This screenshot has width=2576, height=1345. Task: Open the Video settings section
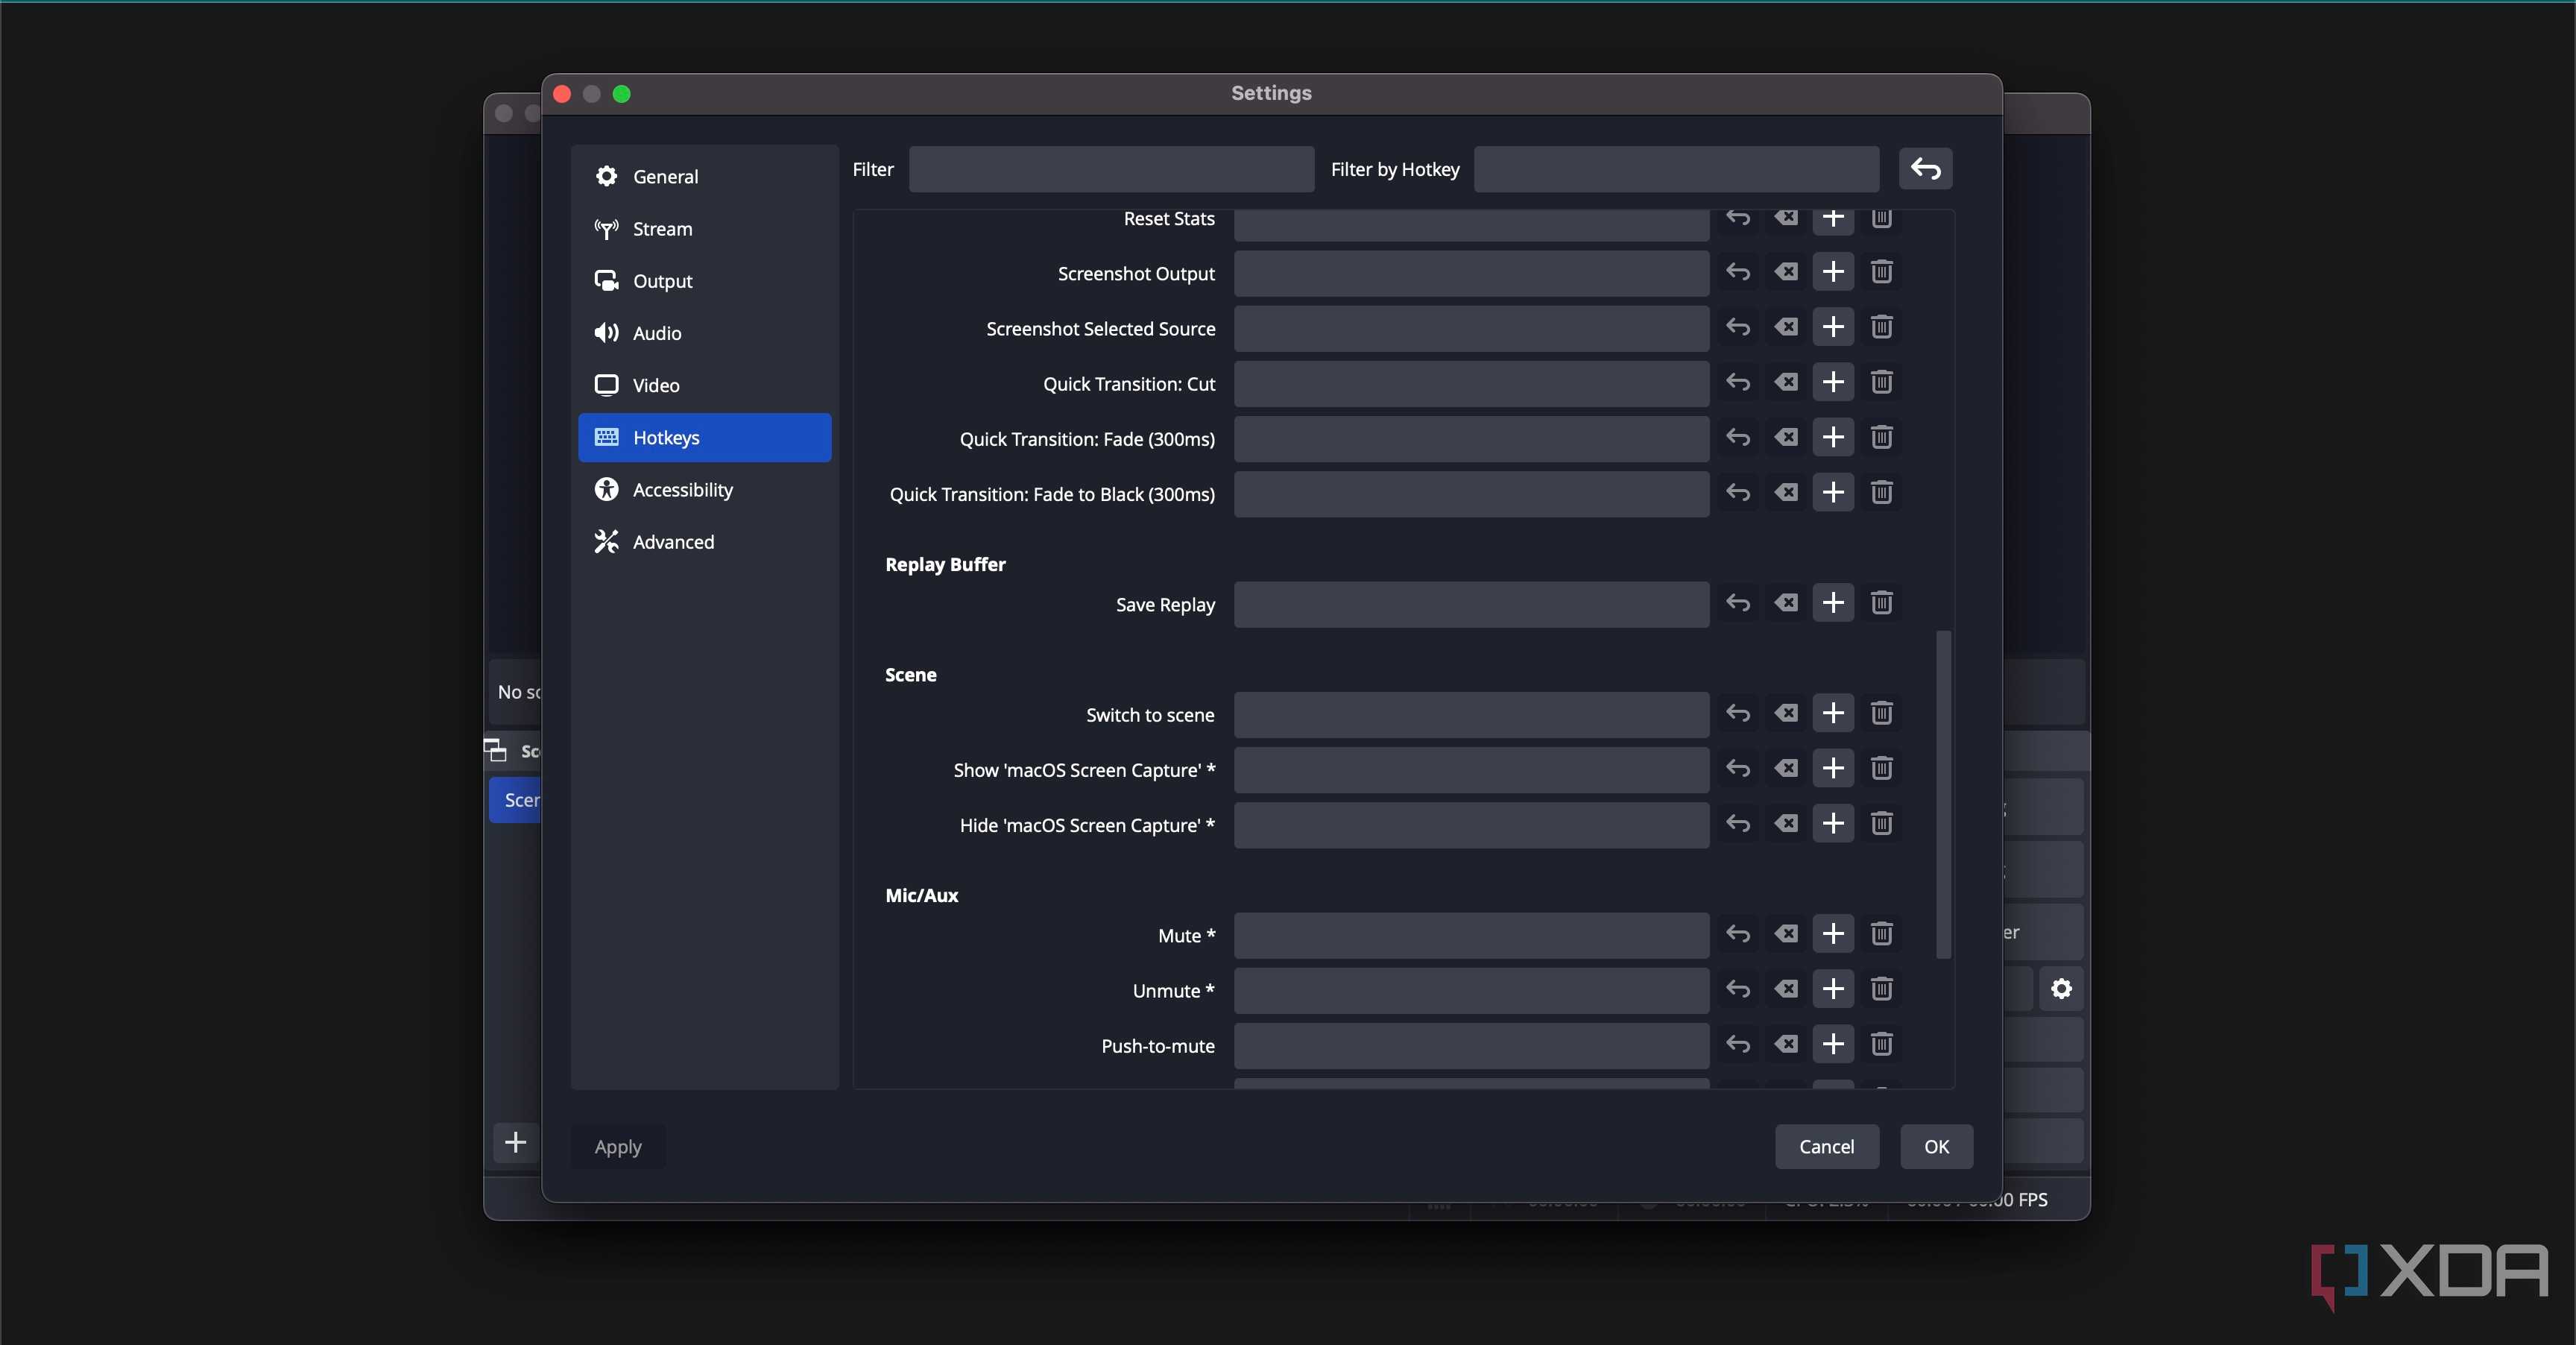coord(704,385)
